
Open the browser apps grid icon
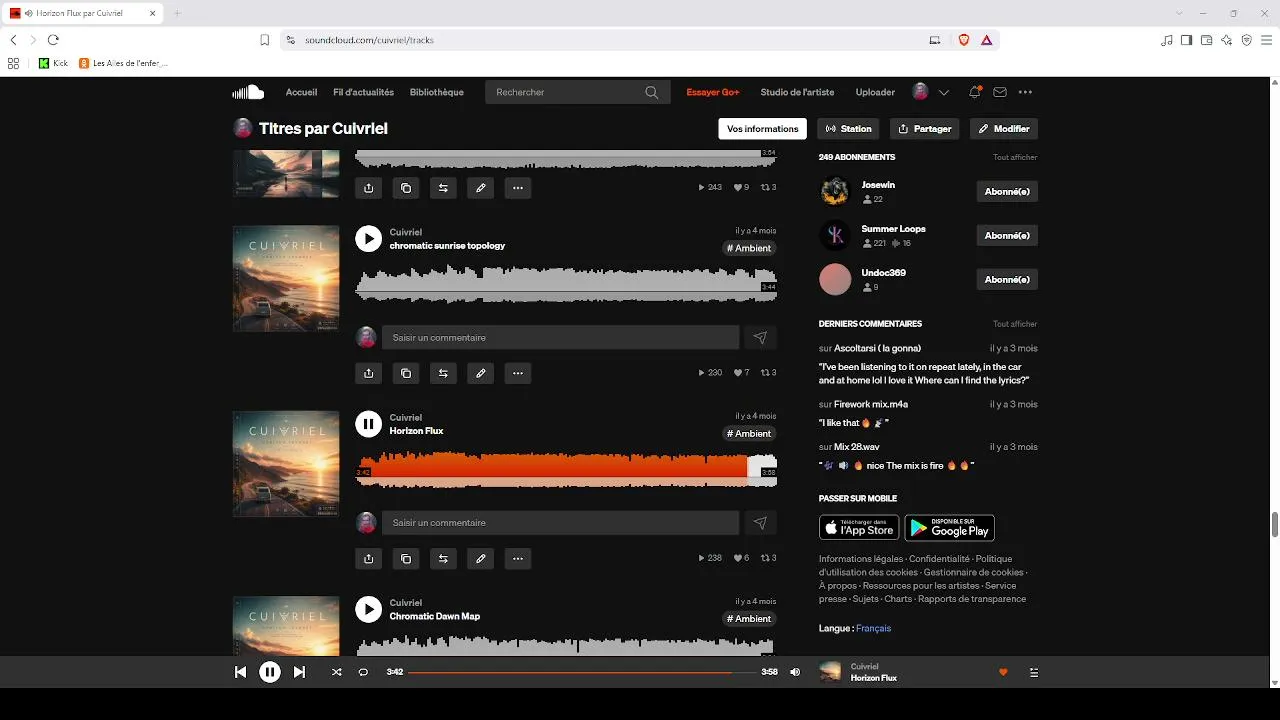(x=13, y=63)
